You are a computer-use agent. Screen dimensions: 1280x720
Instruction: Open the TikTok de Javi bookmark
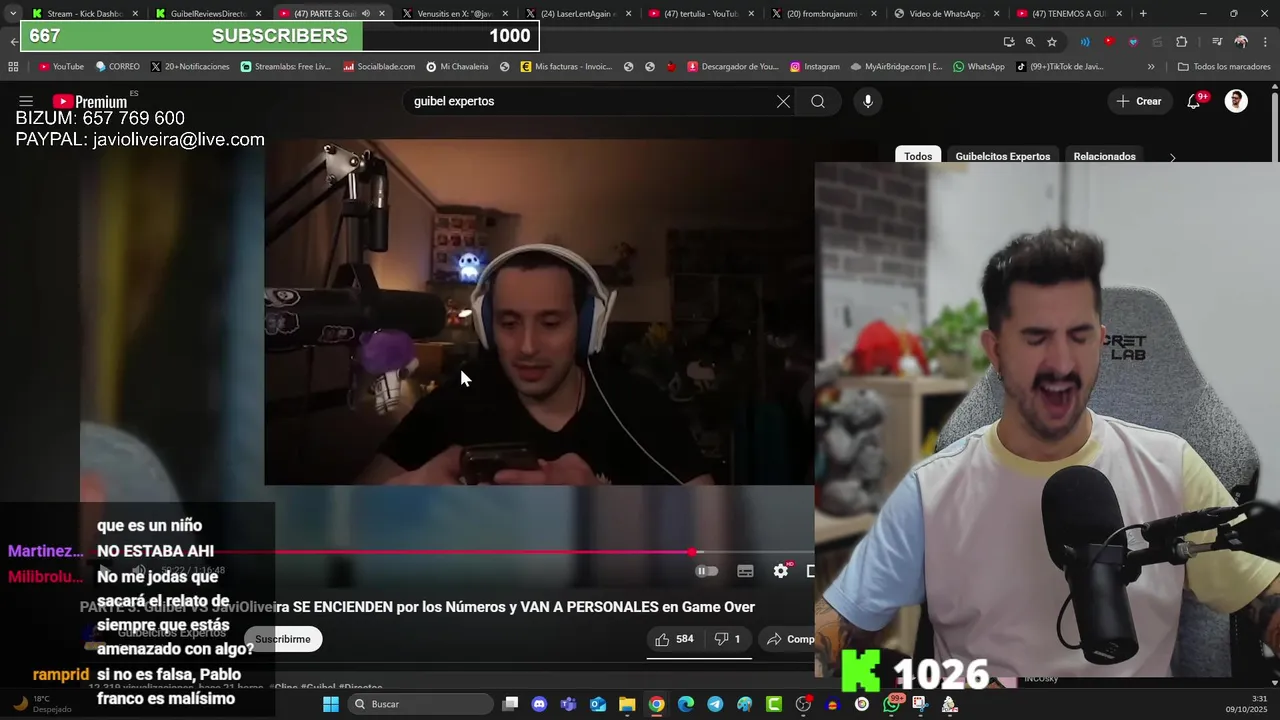[1060, 67]
